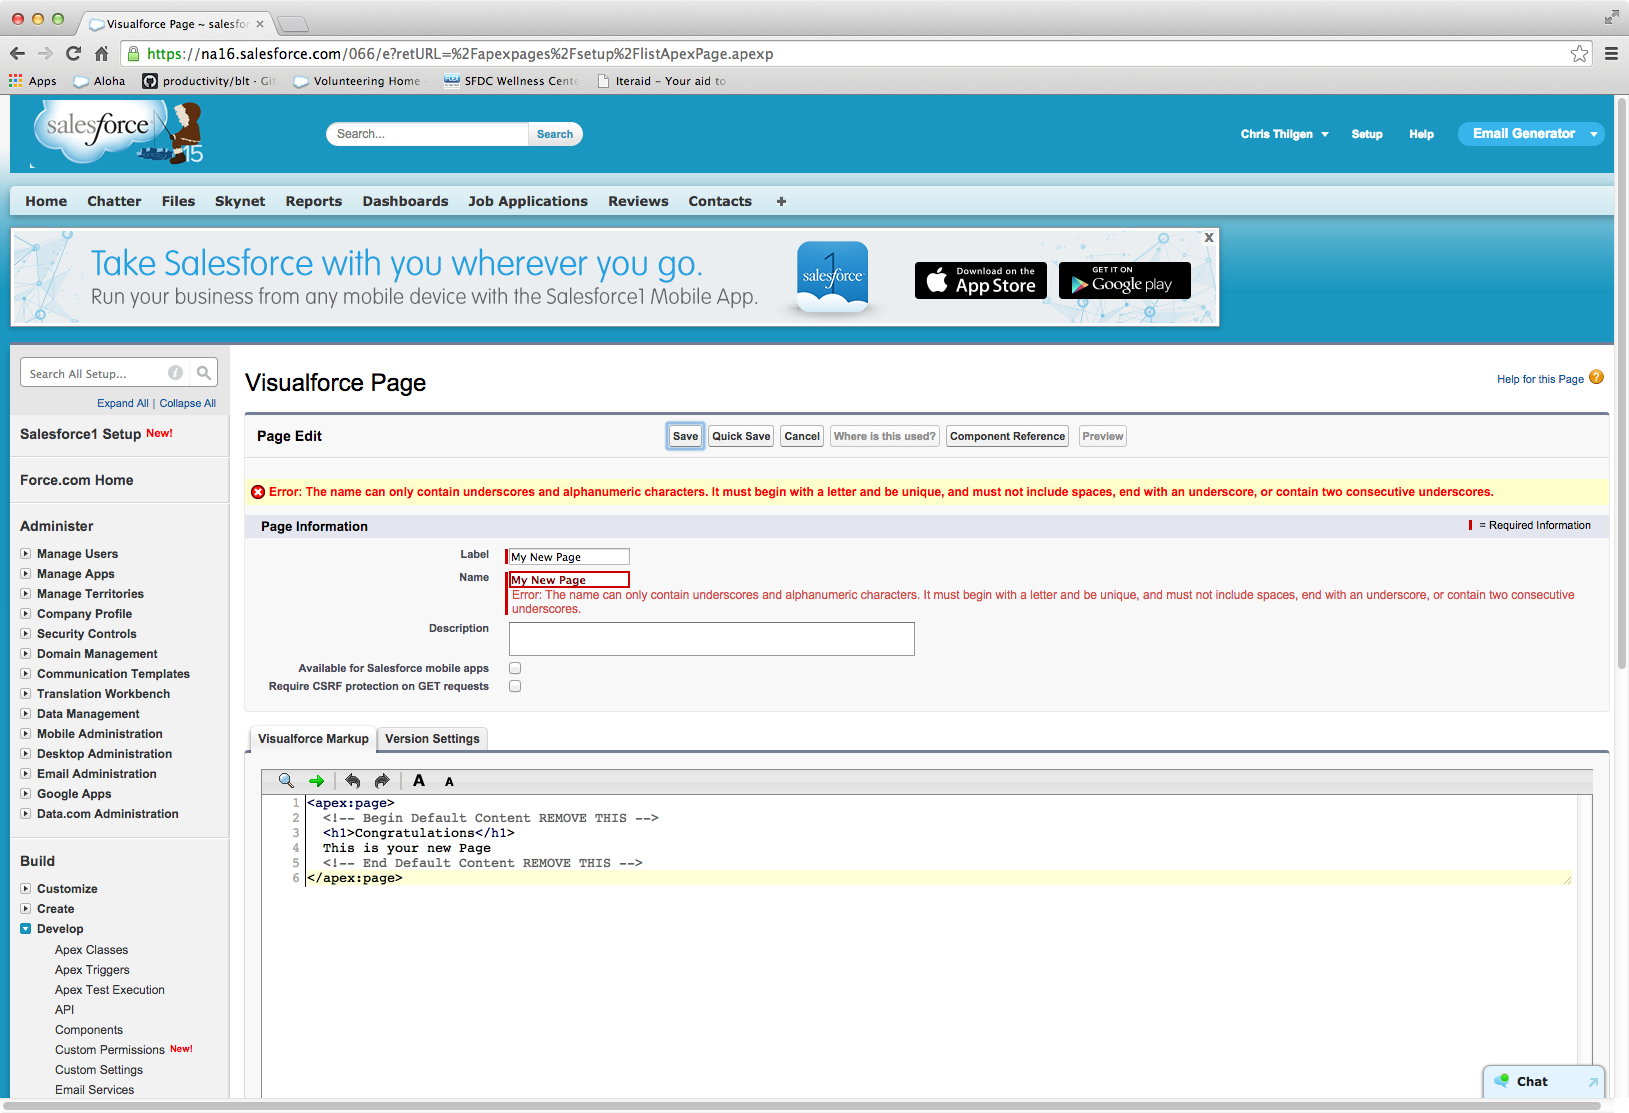This screenshot has height=1113, width=1629.
Task: Open the Apex Classes link
Action: click(91, 950)
